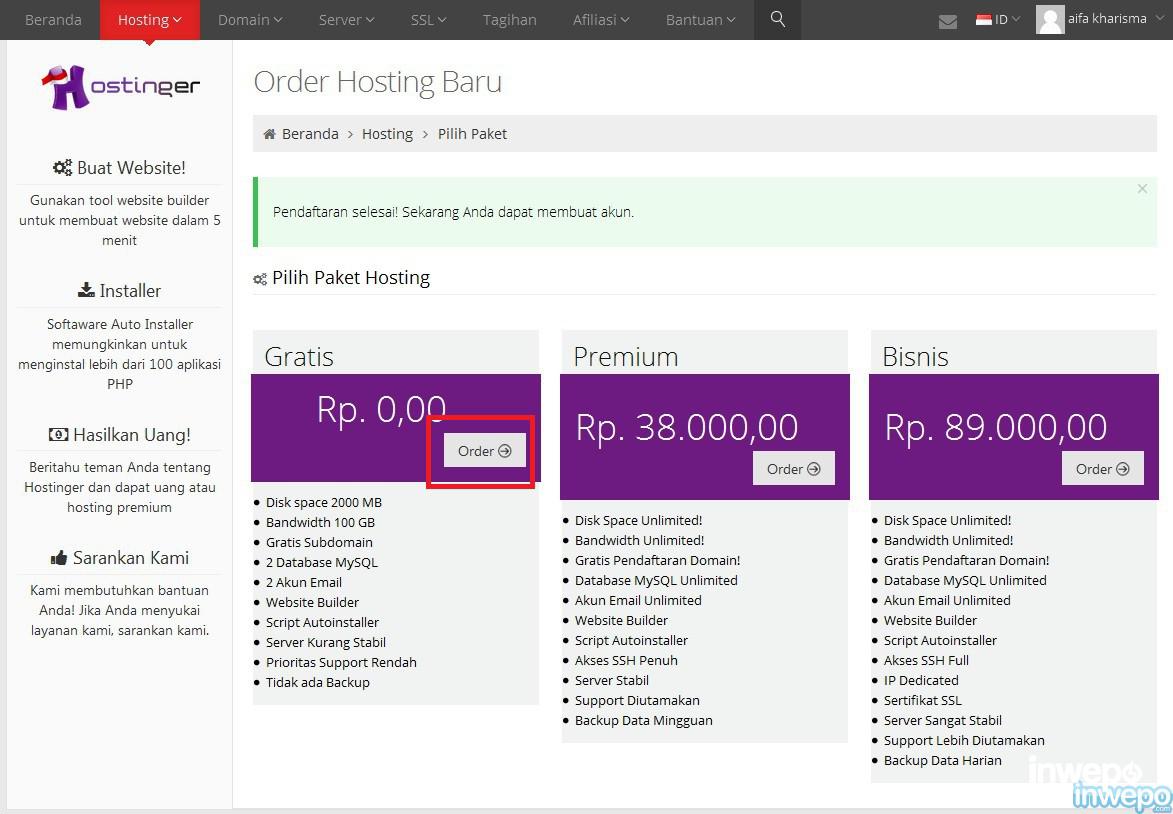The image size is (1173, 814).
Task: Open Tagihan in the navigation bar
Action: coord(509,19)
